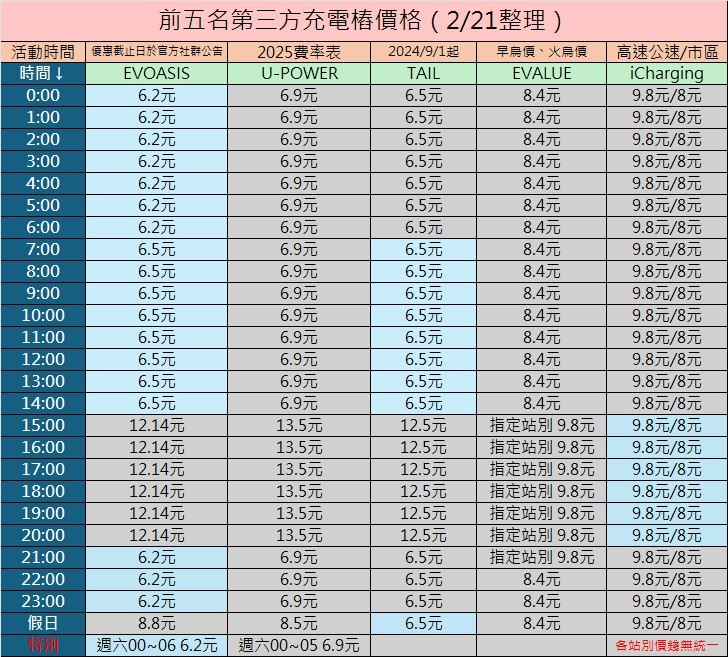Select iCharging price at 19:00

click(x=667, y=513)
